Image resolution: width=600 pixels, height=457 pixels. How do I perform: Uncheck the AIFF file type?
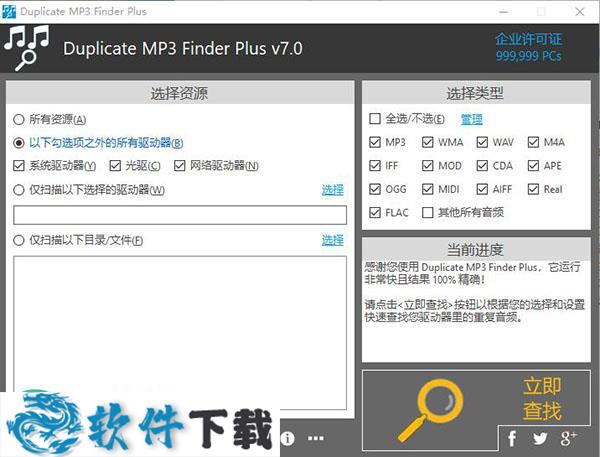pos(482,189)
